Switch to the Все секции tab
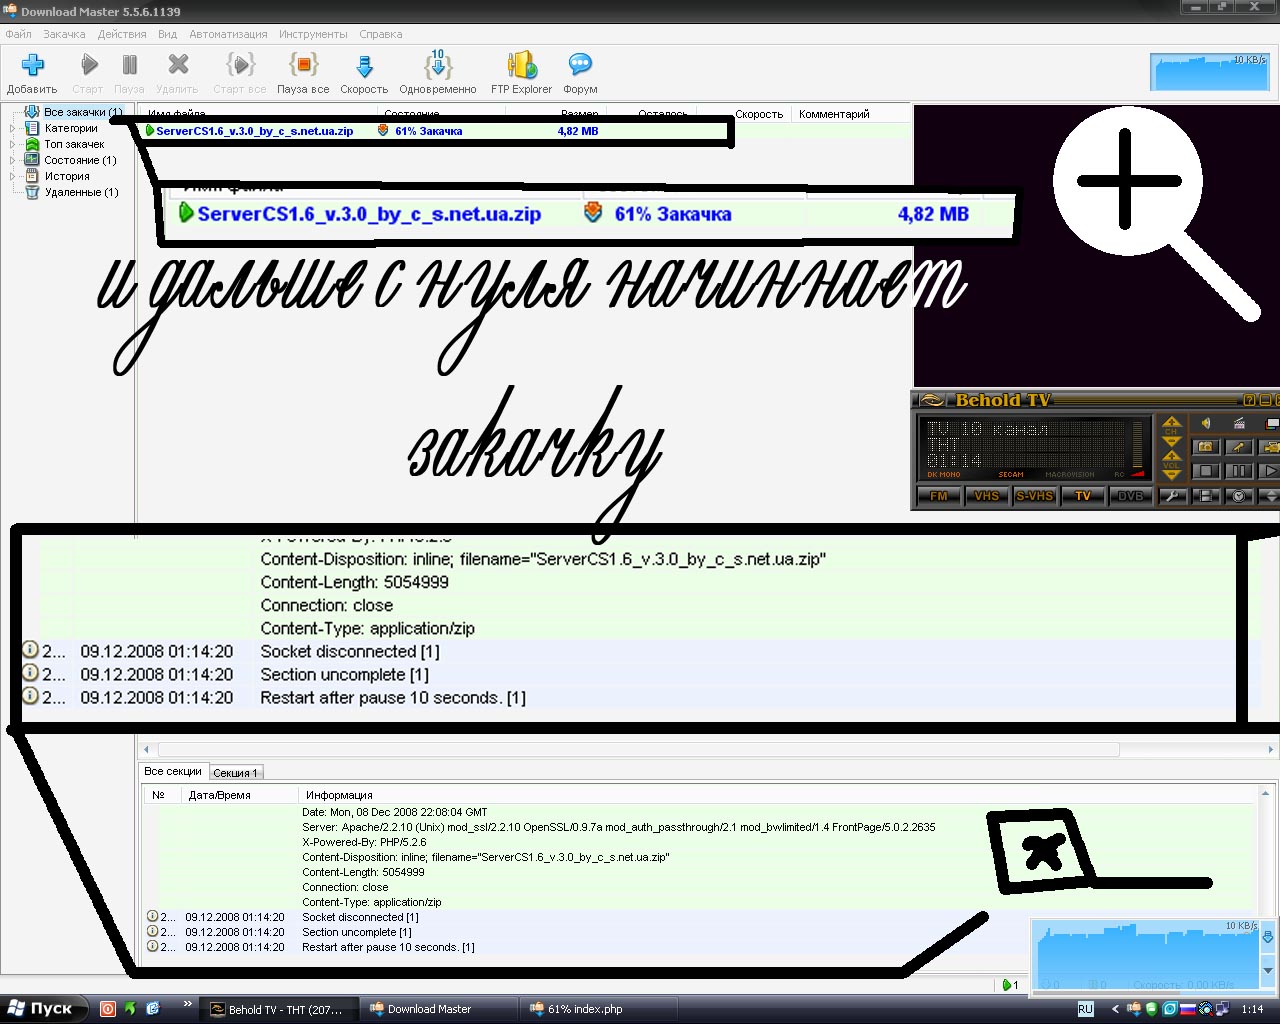 coord(173,772)
